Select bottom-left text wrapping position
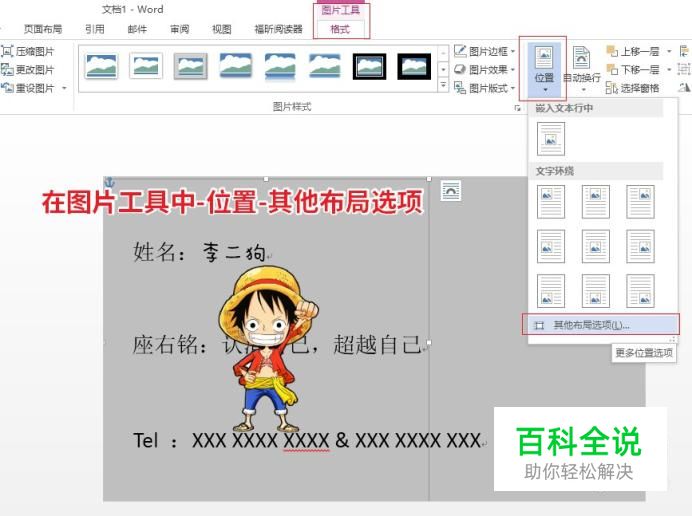The width and height of the screenshot is (692, 516). pos(551,291)
